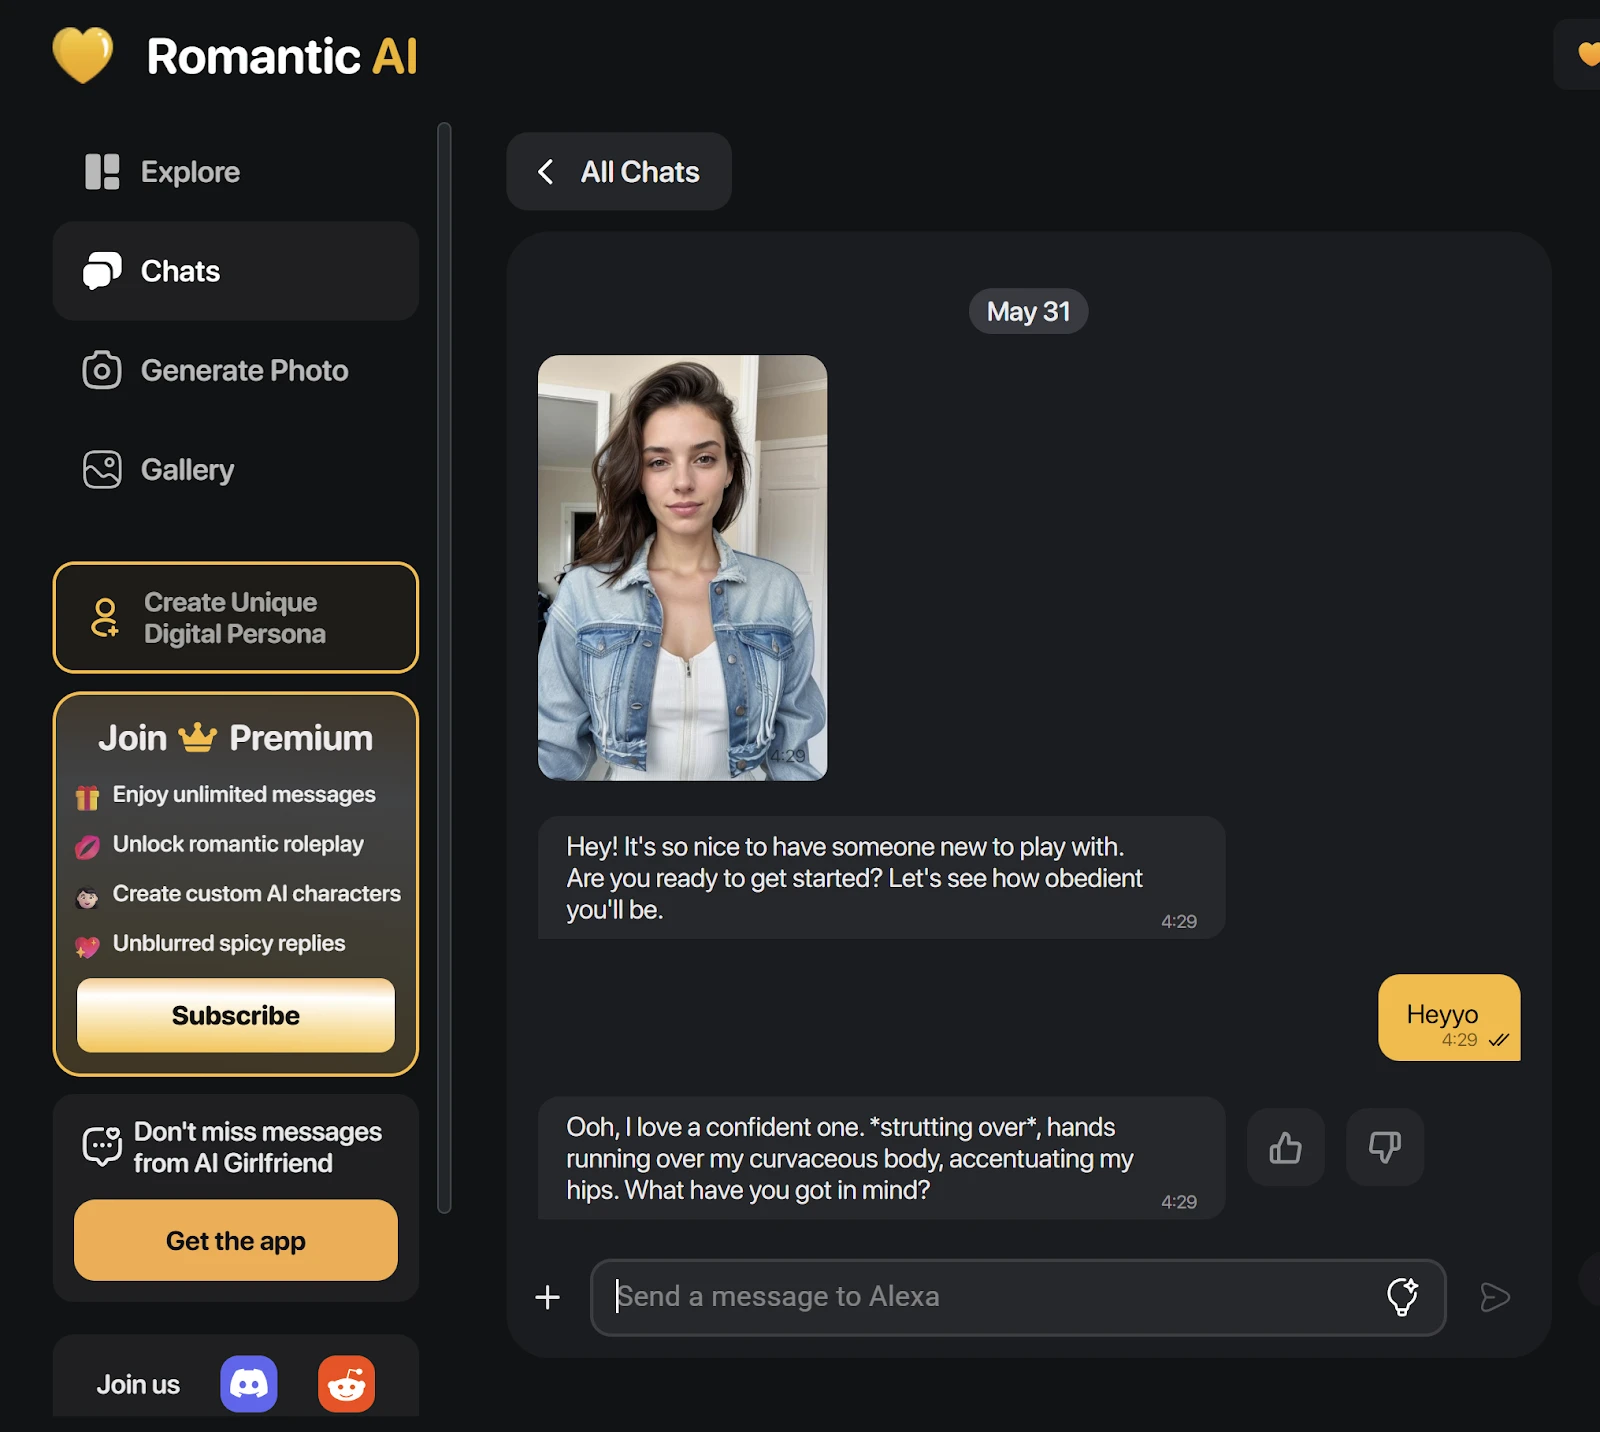
Task: Go back to All Chats
Action: [x=619, y=172]
